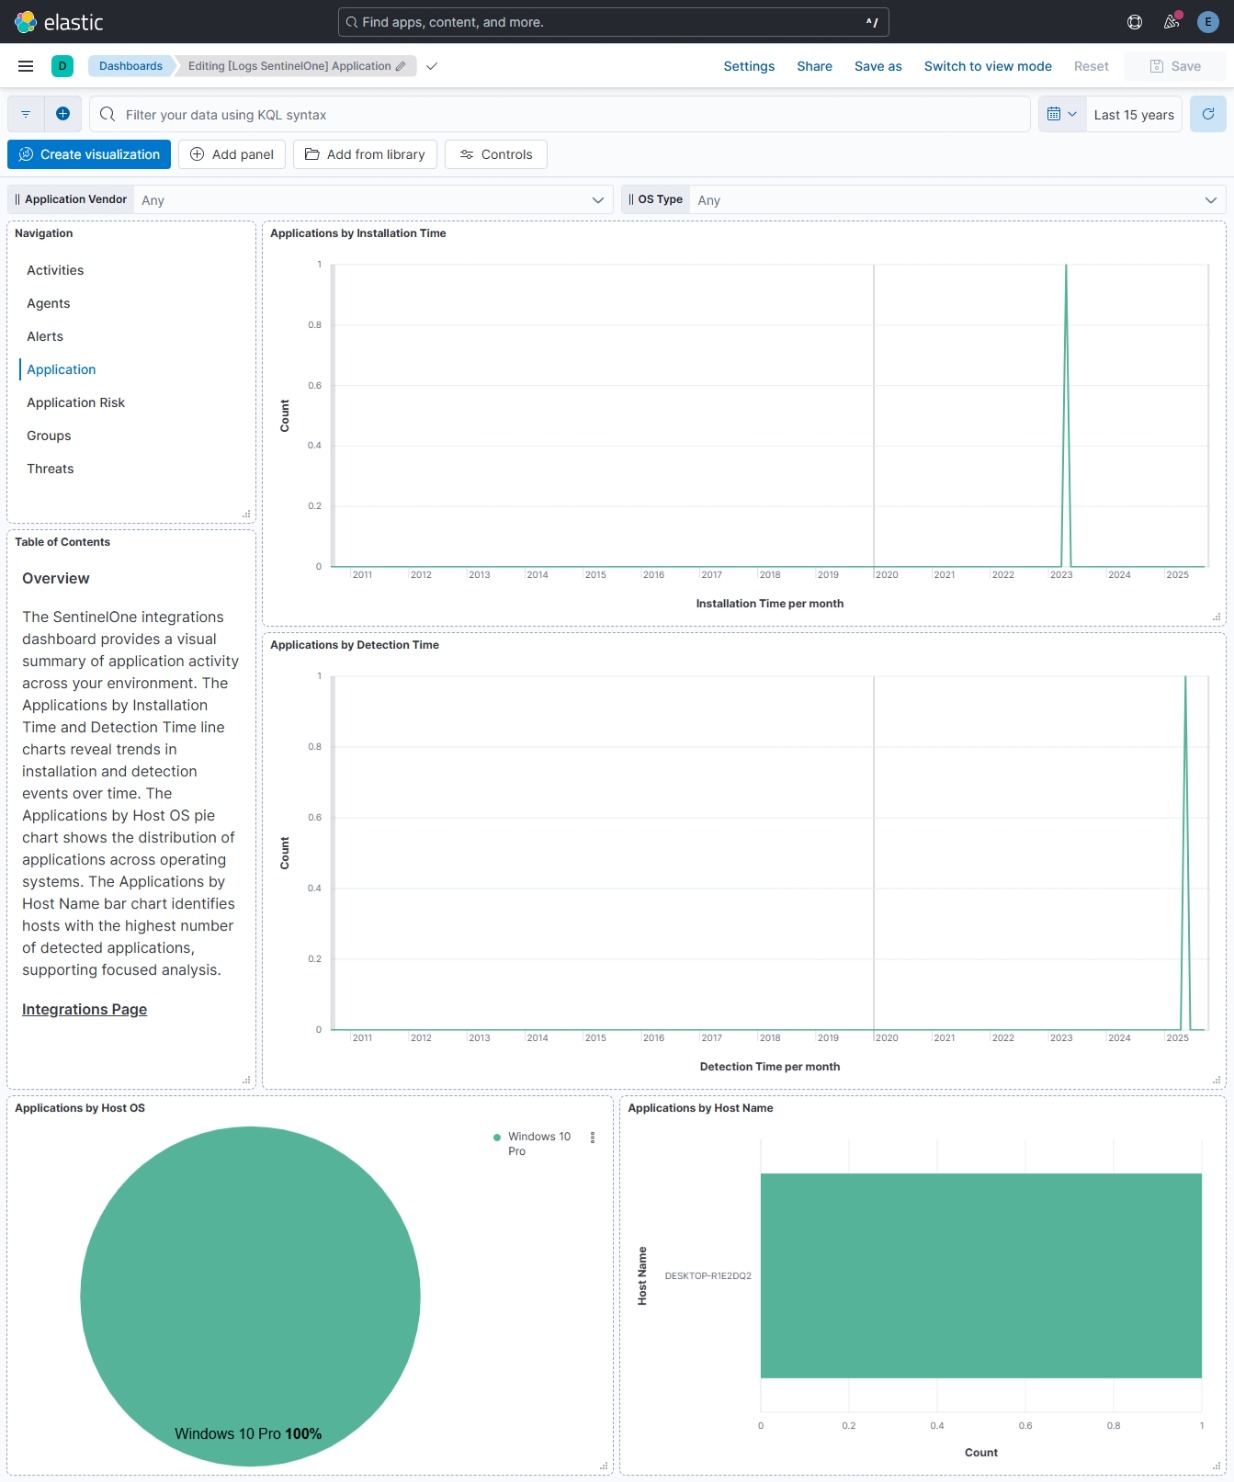This screenshot has width=1234, height=1482.
Task: Open notifications with the bell icon
Action: pyautogui.click(x=1171, y=22)
